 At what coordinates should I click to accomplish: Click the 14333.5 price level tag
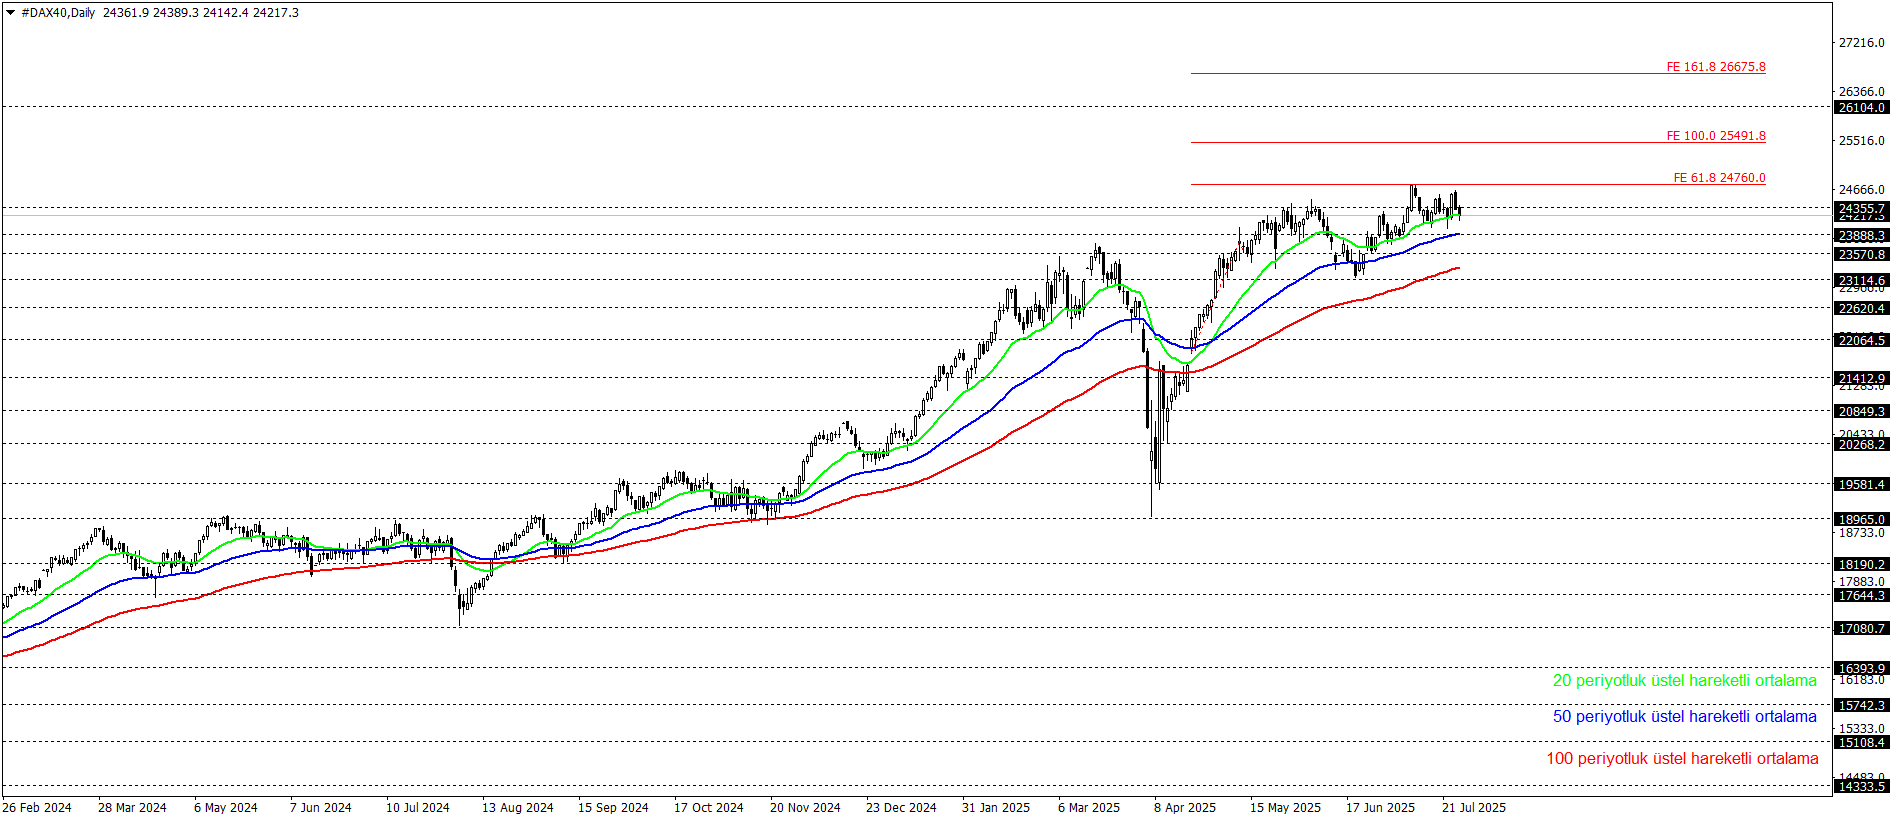coord(1861,787)
